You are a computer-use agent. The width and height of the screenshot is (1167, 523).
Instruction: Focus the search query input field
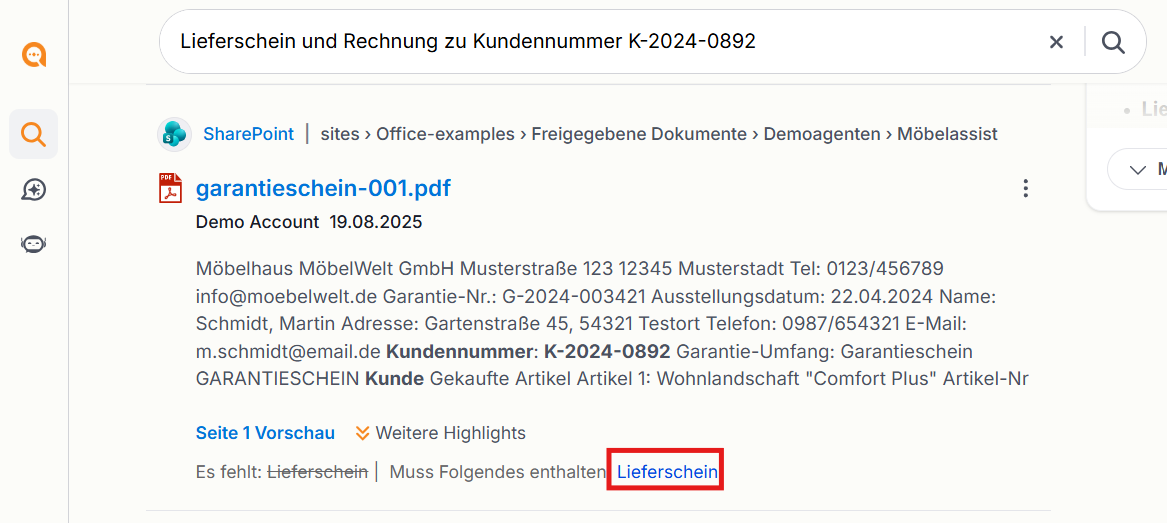[603, 42]
